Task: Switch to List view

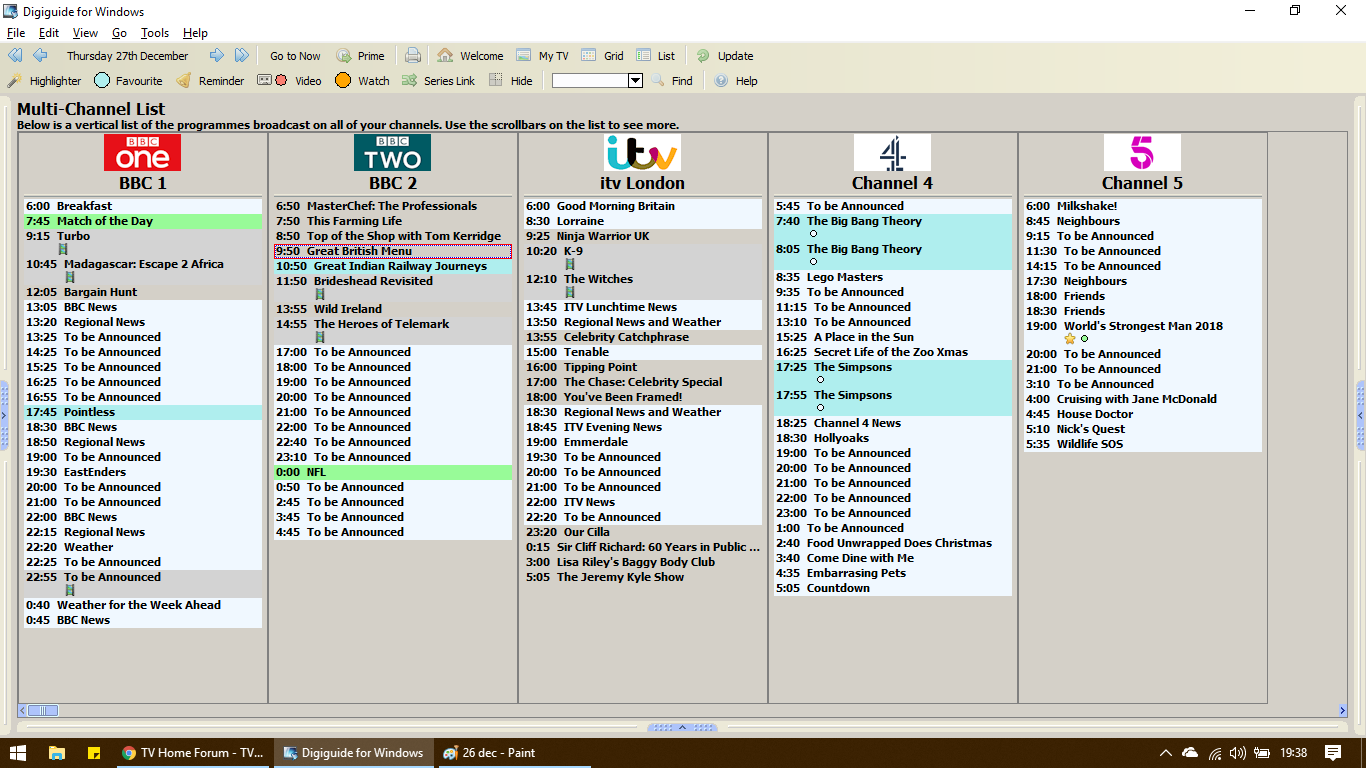Action: pyautogui.click(x=656, y=56)
